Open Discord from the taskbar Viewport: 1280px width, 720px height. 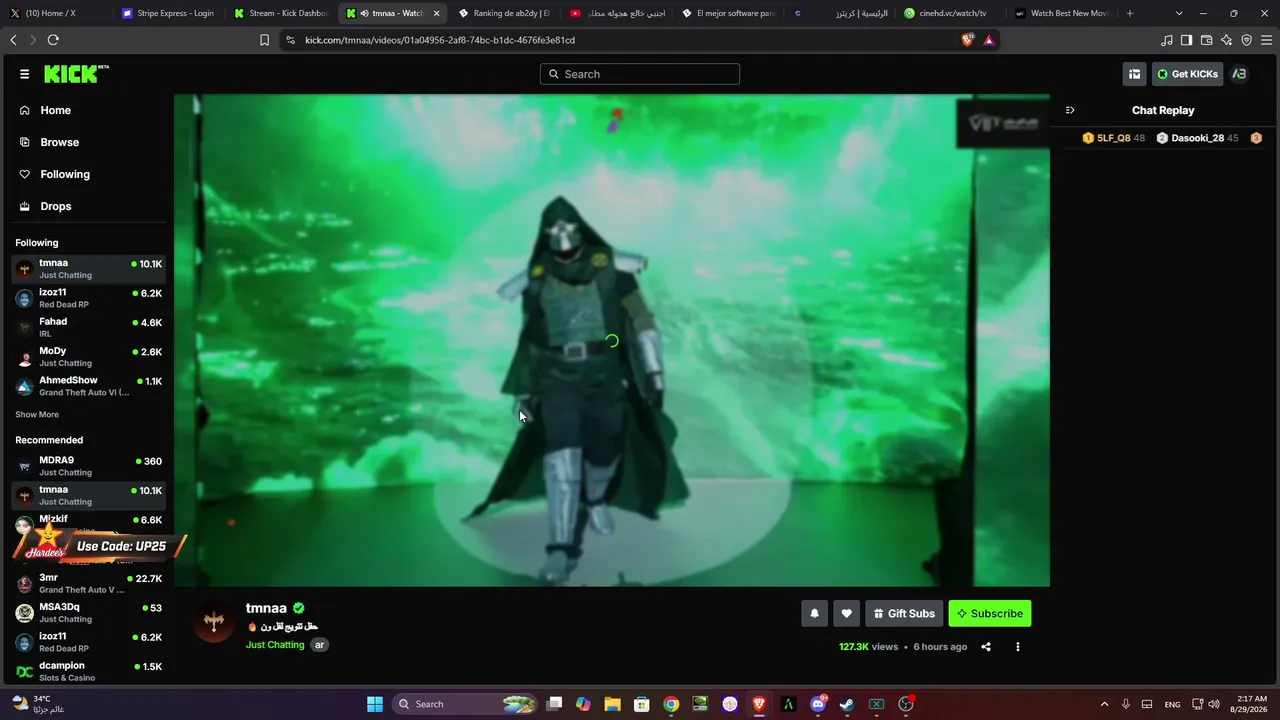click(818, 704)
